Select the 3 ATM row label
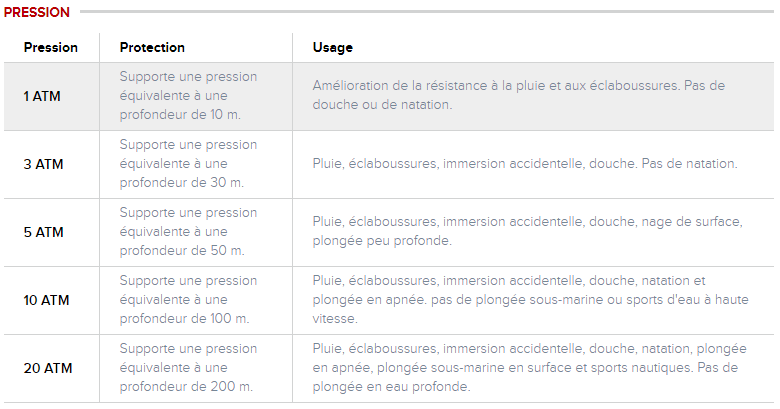780x409 pixels. pos(44,164)
